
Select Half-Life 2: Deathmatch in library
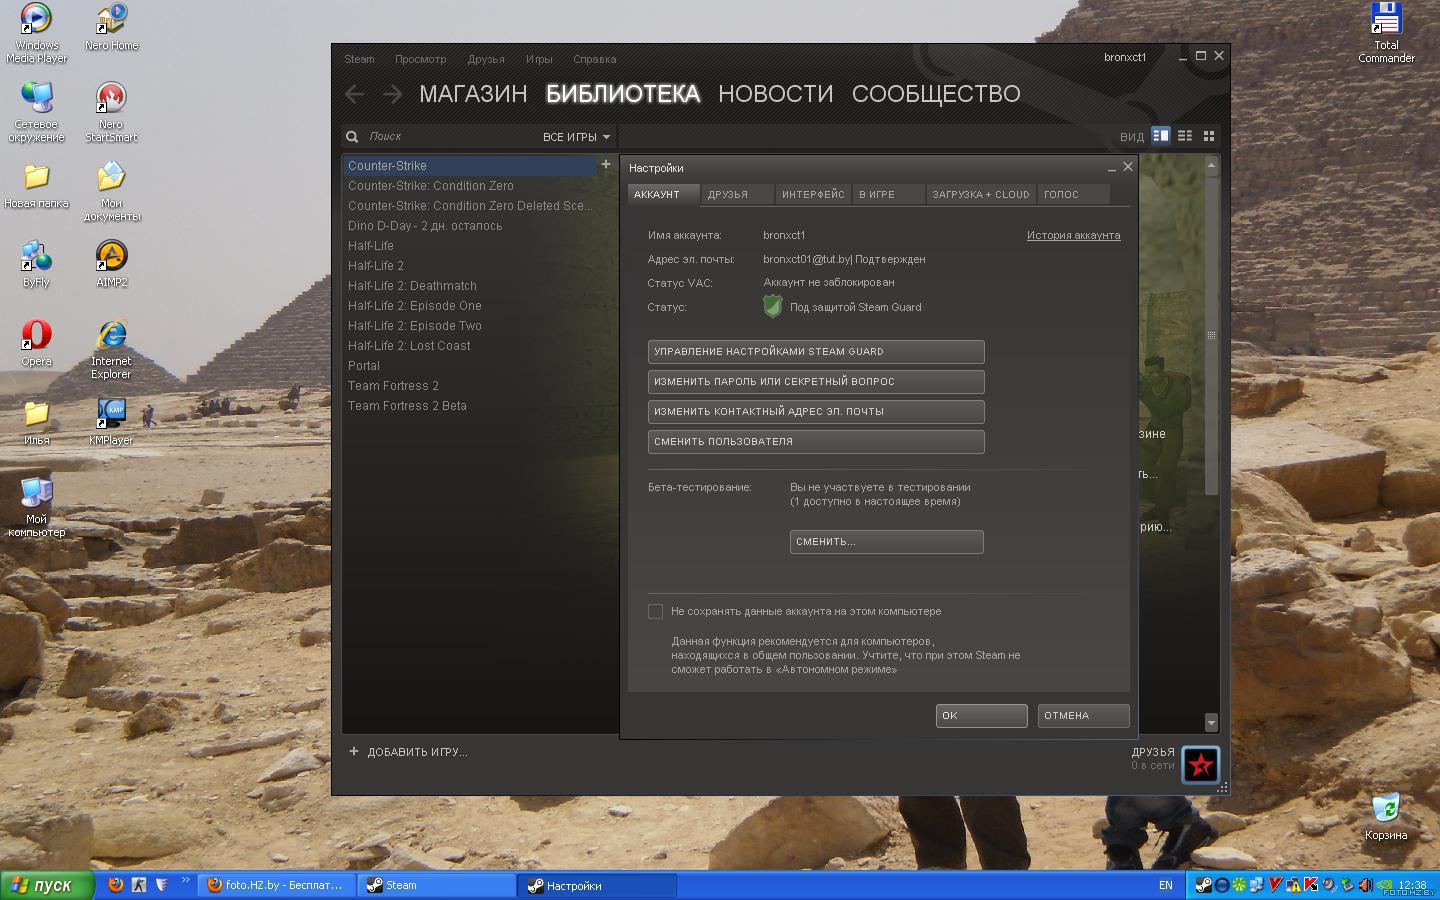click(x=468, y=286)
